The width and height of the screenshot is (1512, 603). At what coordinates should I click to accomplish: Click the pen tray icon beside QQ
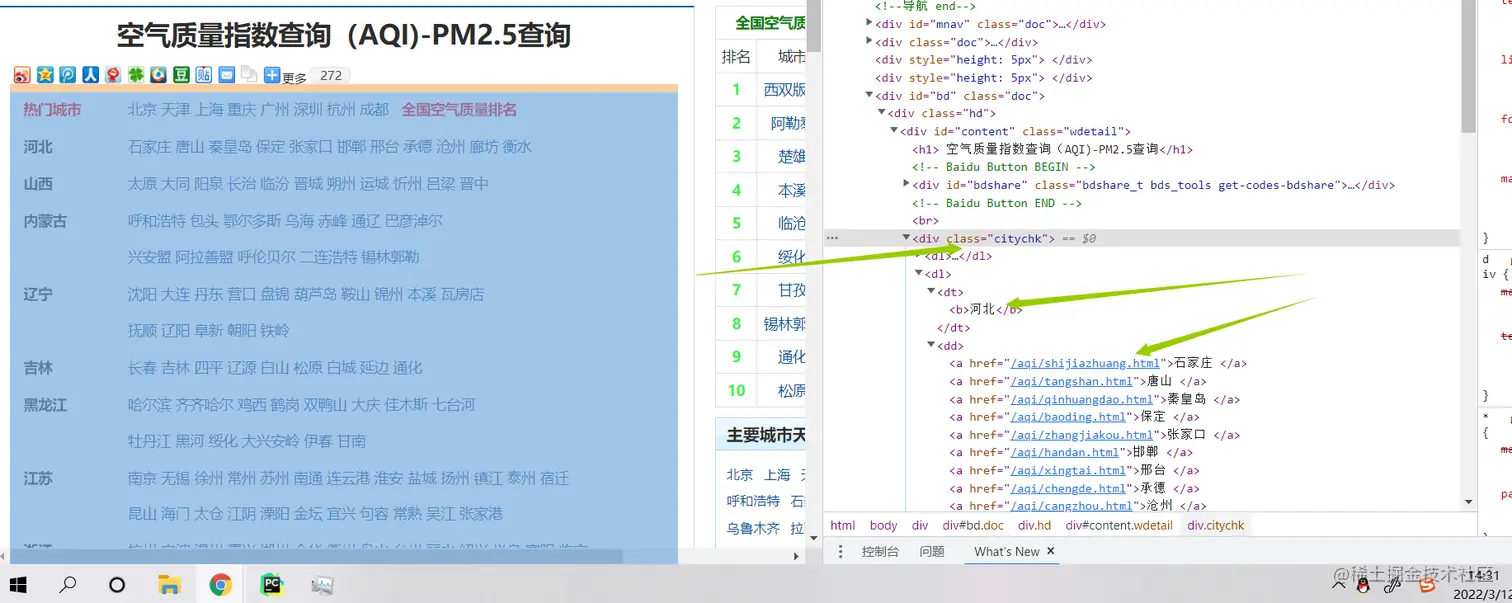(x=1391, y=586)
